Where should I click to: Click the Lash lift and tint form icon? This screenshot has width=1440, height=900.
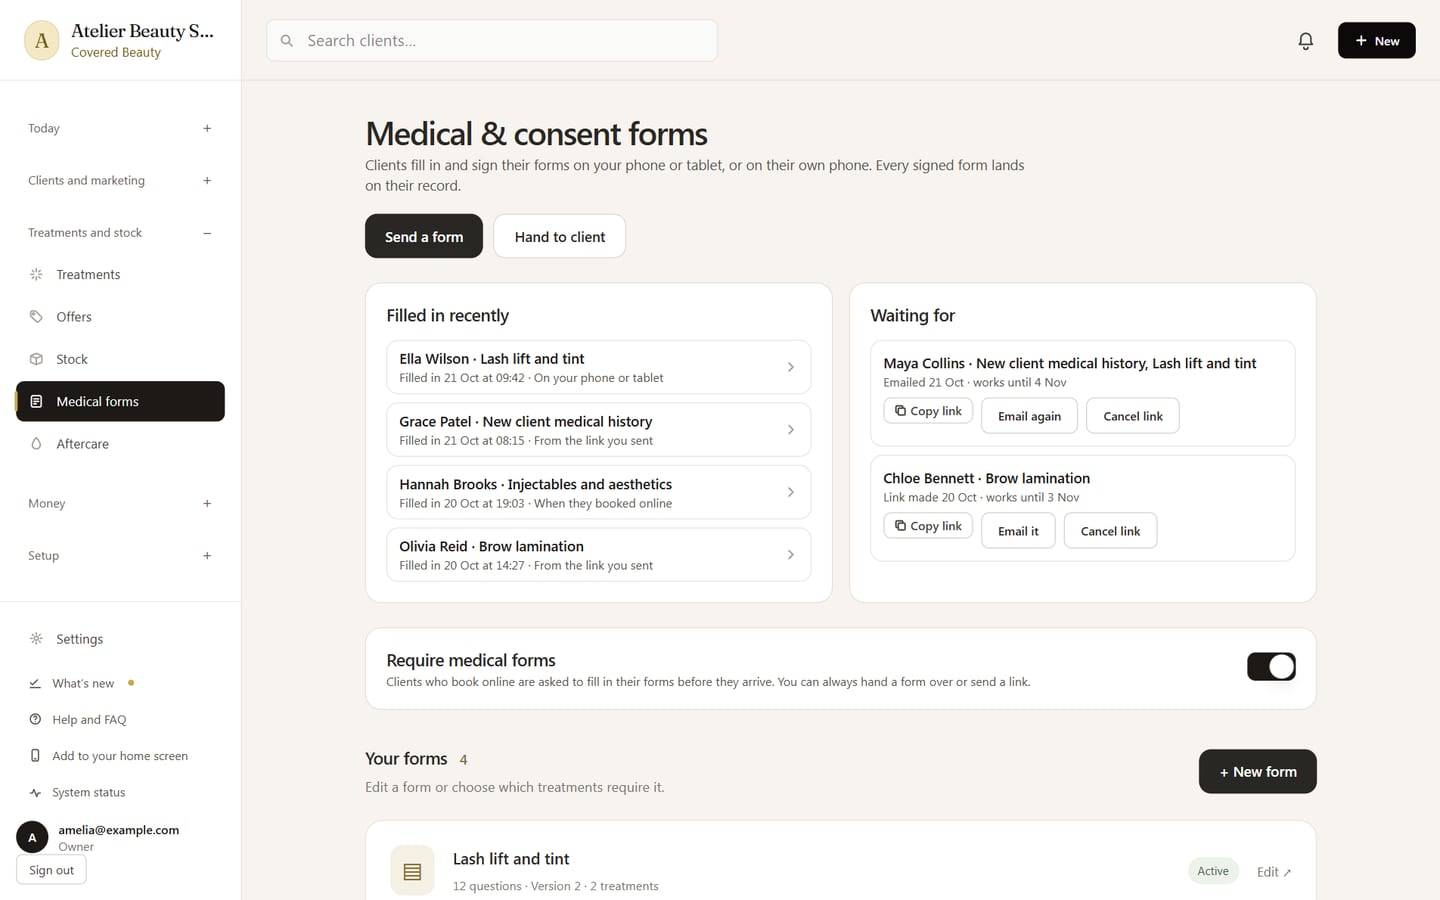412,871
